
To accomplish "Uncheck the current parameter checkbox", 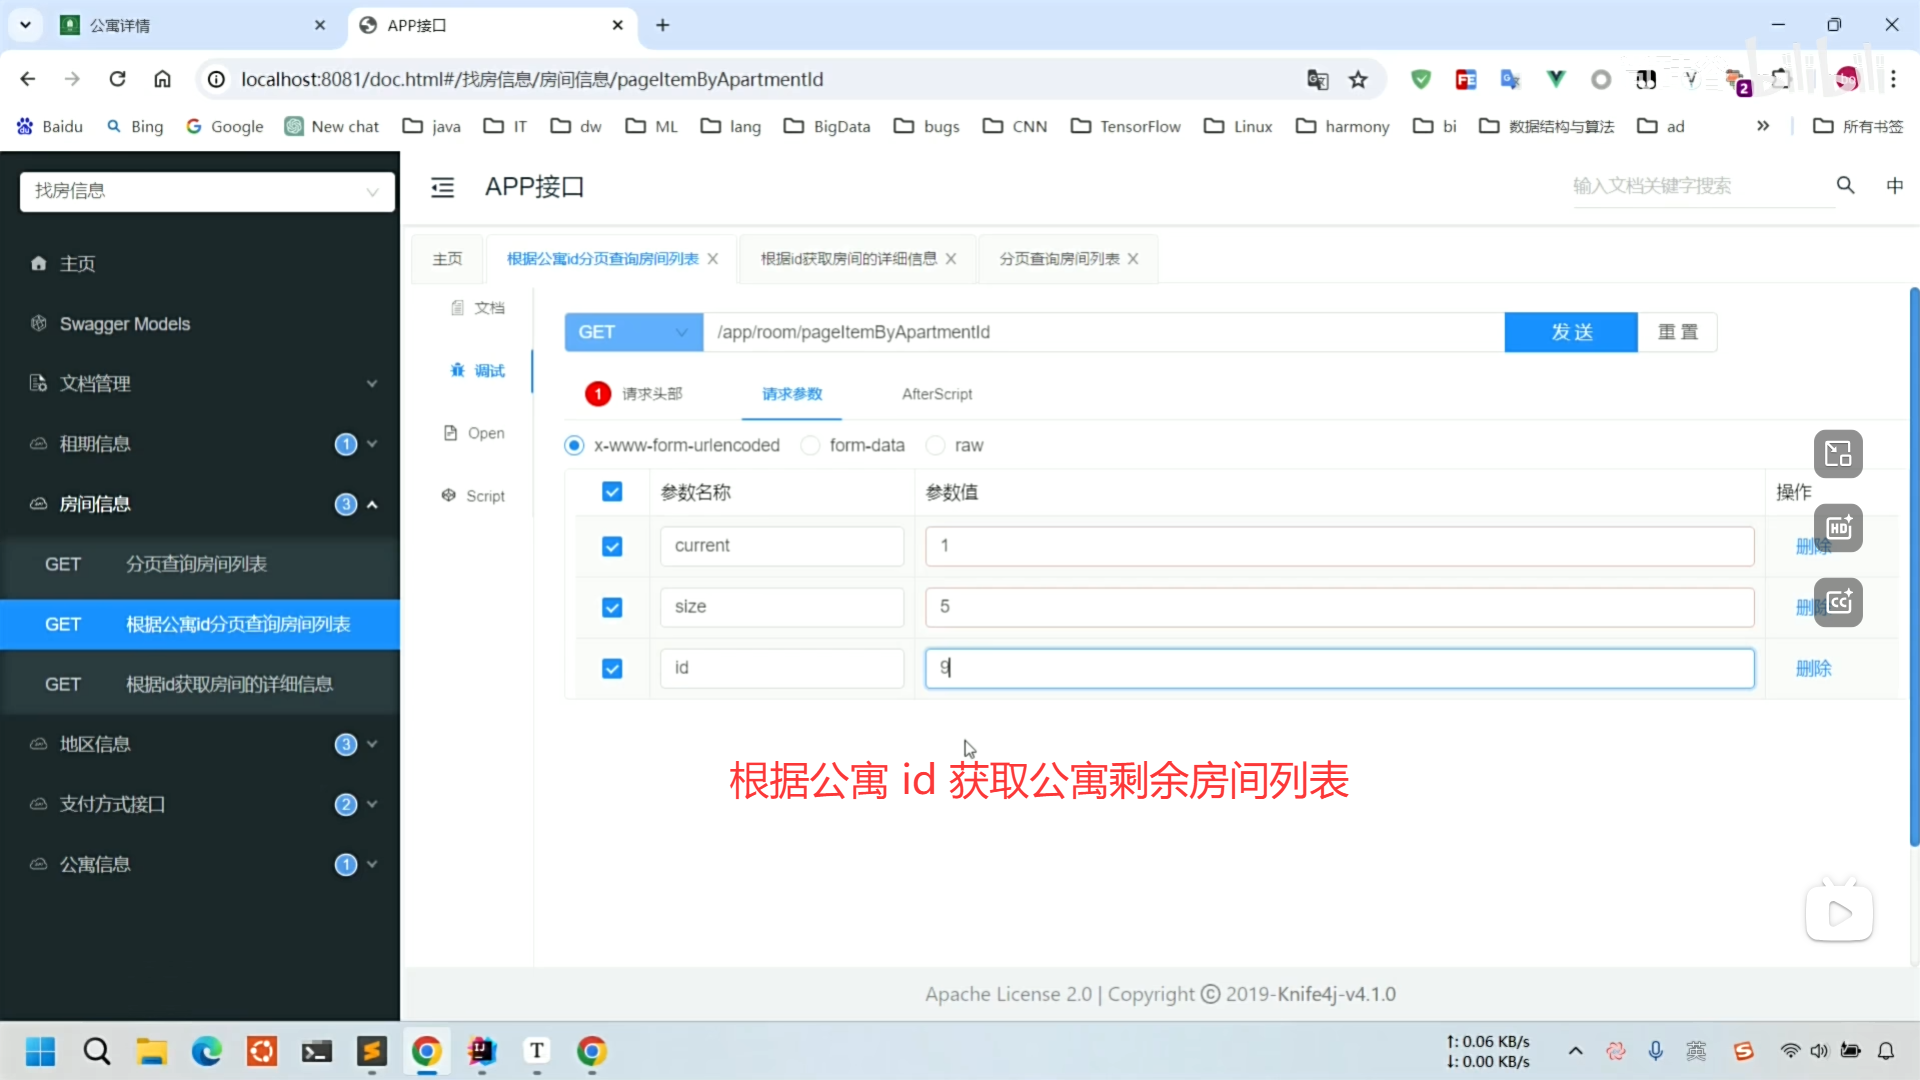I will [x=612, y=547].
